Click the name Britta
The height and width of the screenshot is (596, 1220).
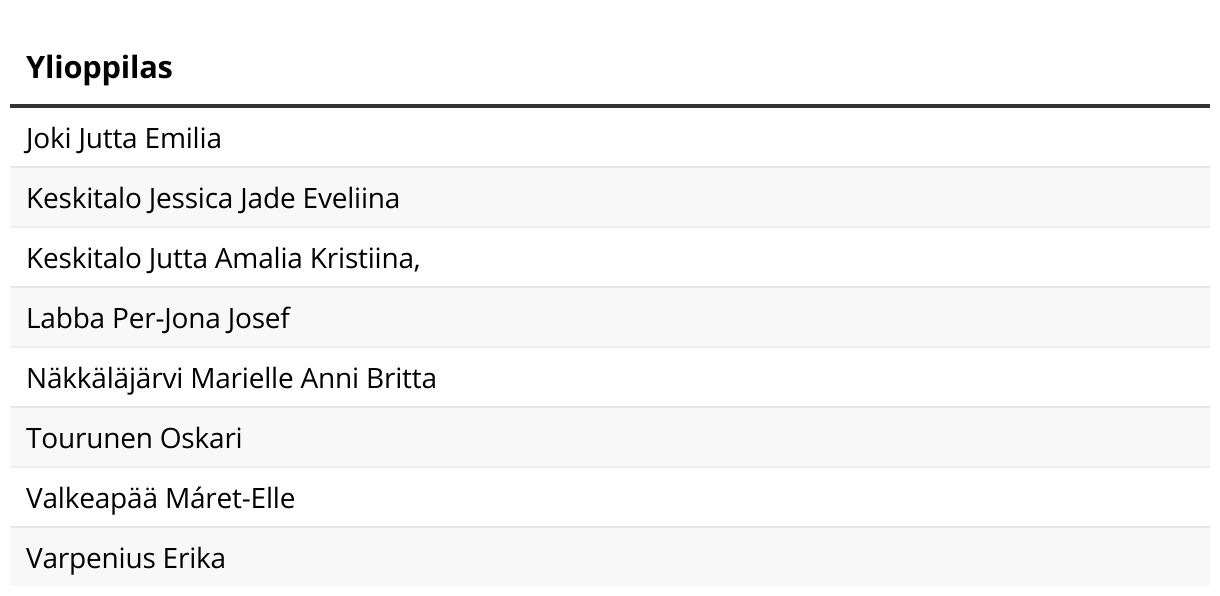pos(402,378)
